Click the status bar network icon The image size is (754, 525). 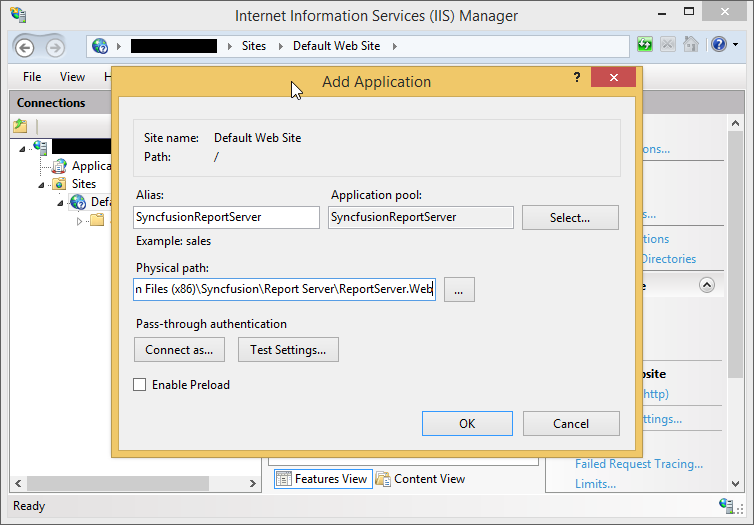(x=728, y=506)
